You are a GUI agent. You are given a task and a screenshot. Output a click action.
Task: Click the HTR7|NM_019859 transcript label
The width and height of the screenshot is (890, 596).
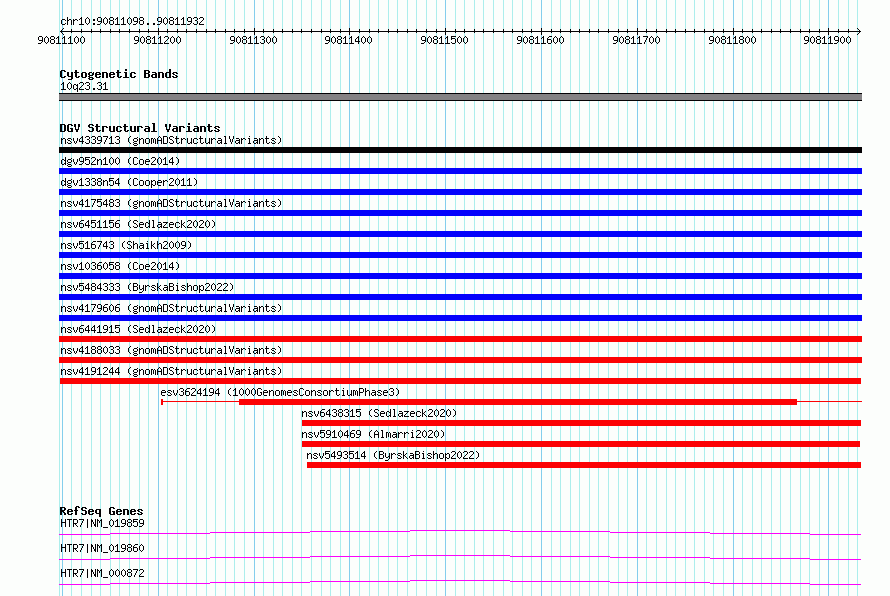pyautogui.click(x=102, y=523)
